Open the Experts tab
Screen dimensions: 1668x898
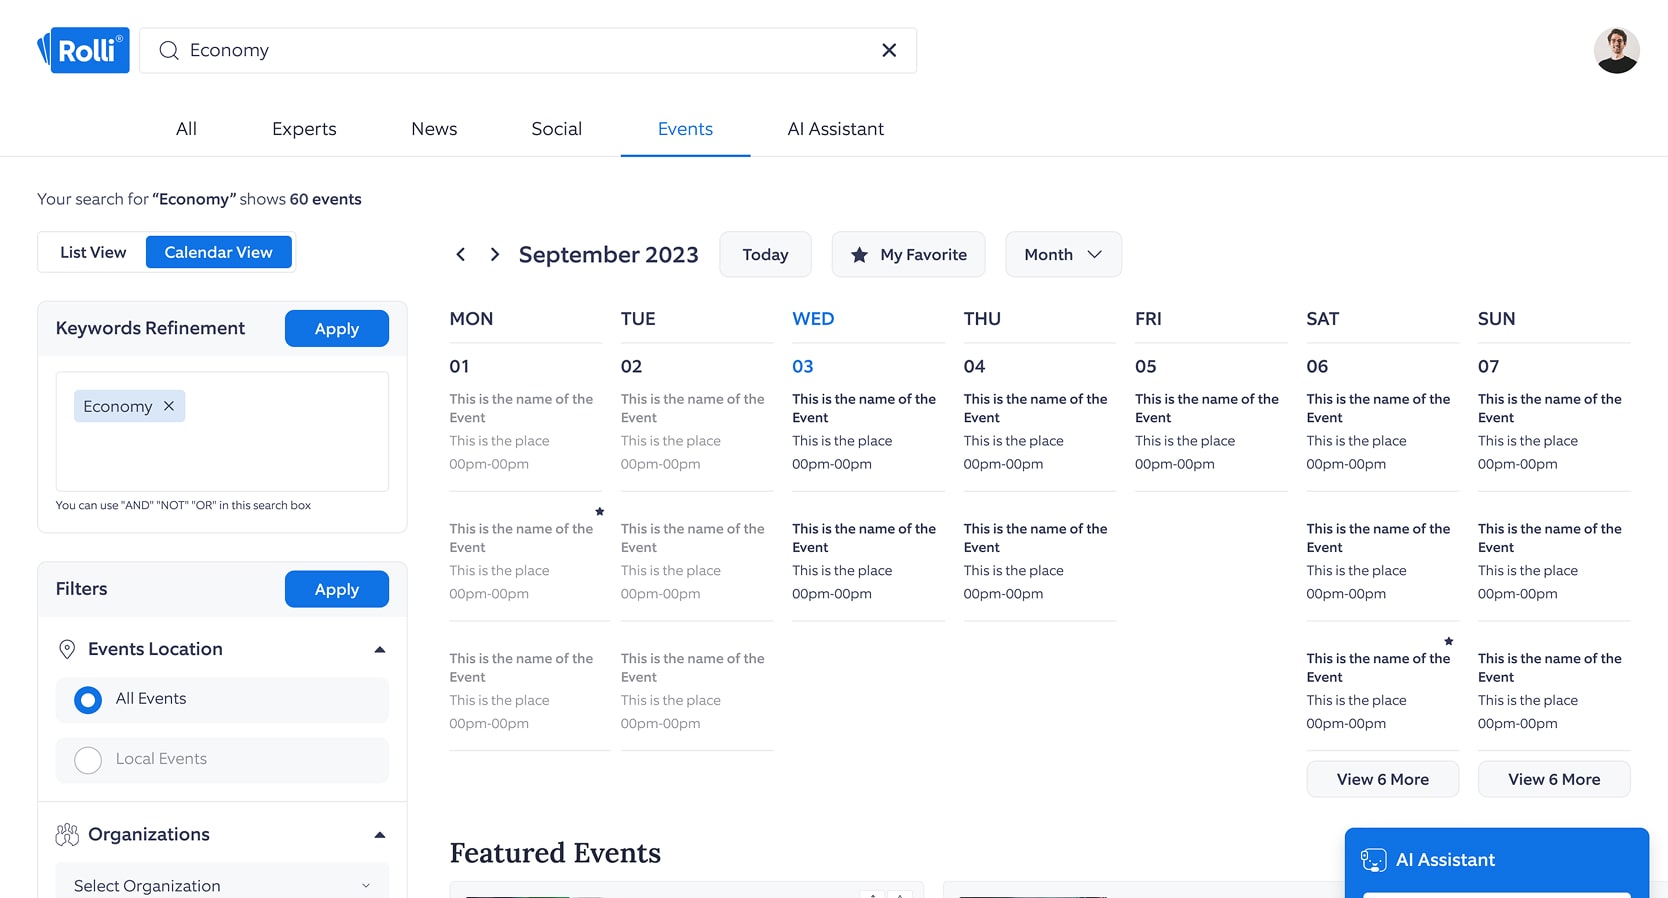click(x=304, y=129)
